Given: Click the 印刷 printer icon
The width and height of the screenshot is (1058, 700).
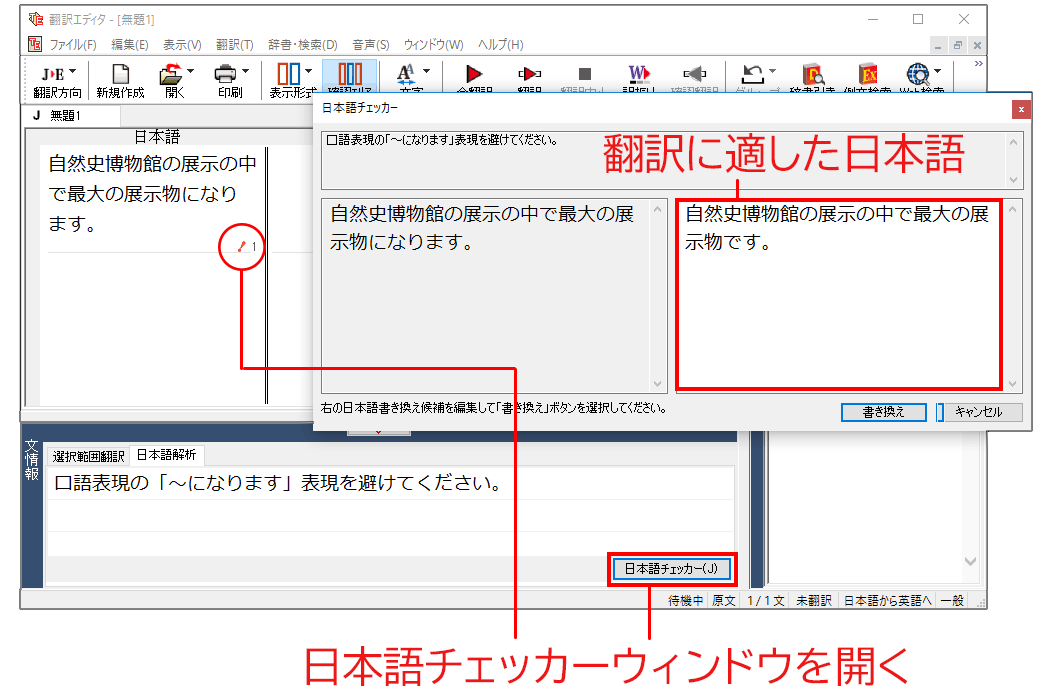Looking at the screenshot, I should 225,74.
